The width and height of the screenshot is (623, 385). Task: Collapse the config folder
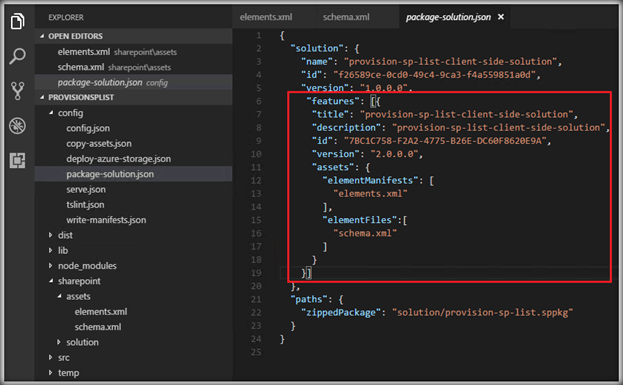pyautogui.click(x=51, y=113)
